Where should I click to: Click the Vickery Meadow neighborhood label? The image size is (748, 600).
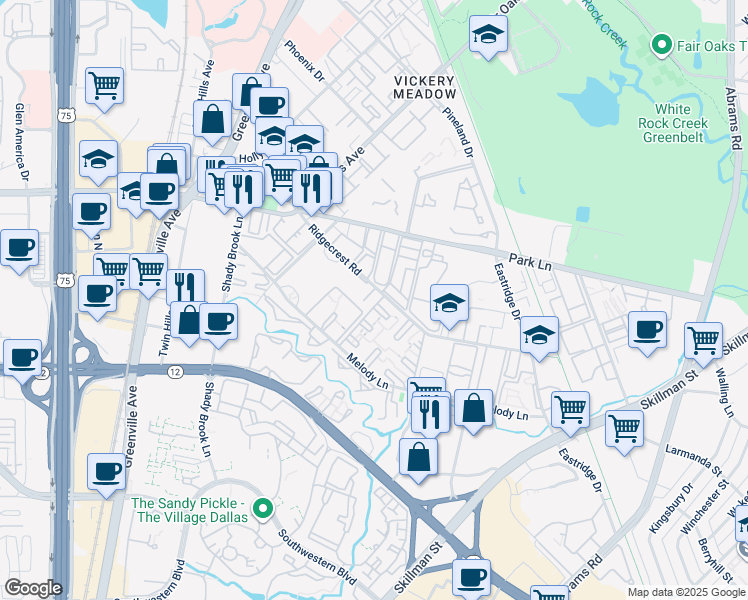pos(424,87)
